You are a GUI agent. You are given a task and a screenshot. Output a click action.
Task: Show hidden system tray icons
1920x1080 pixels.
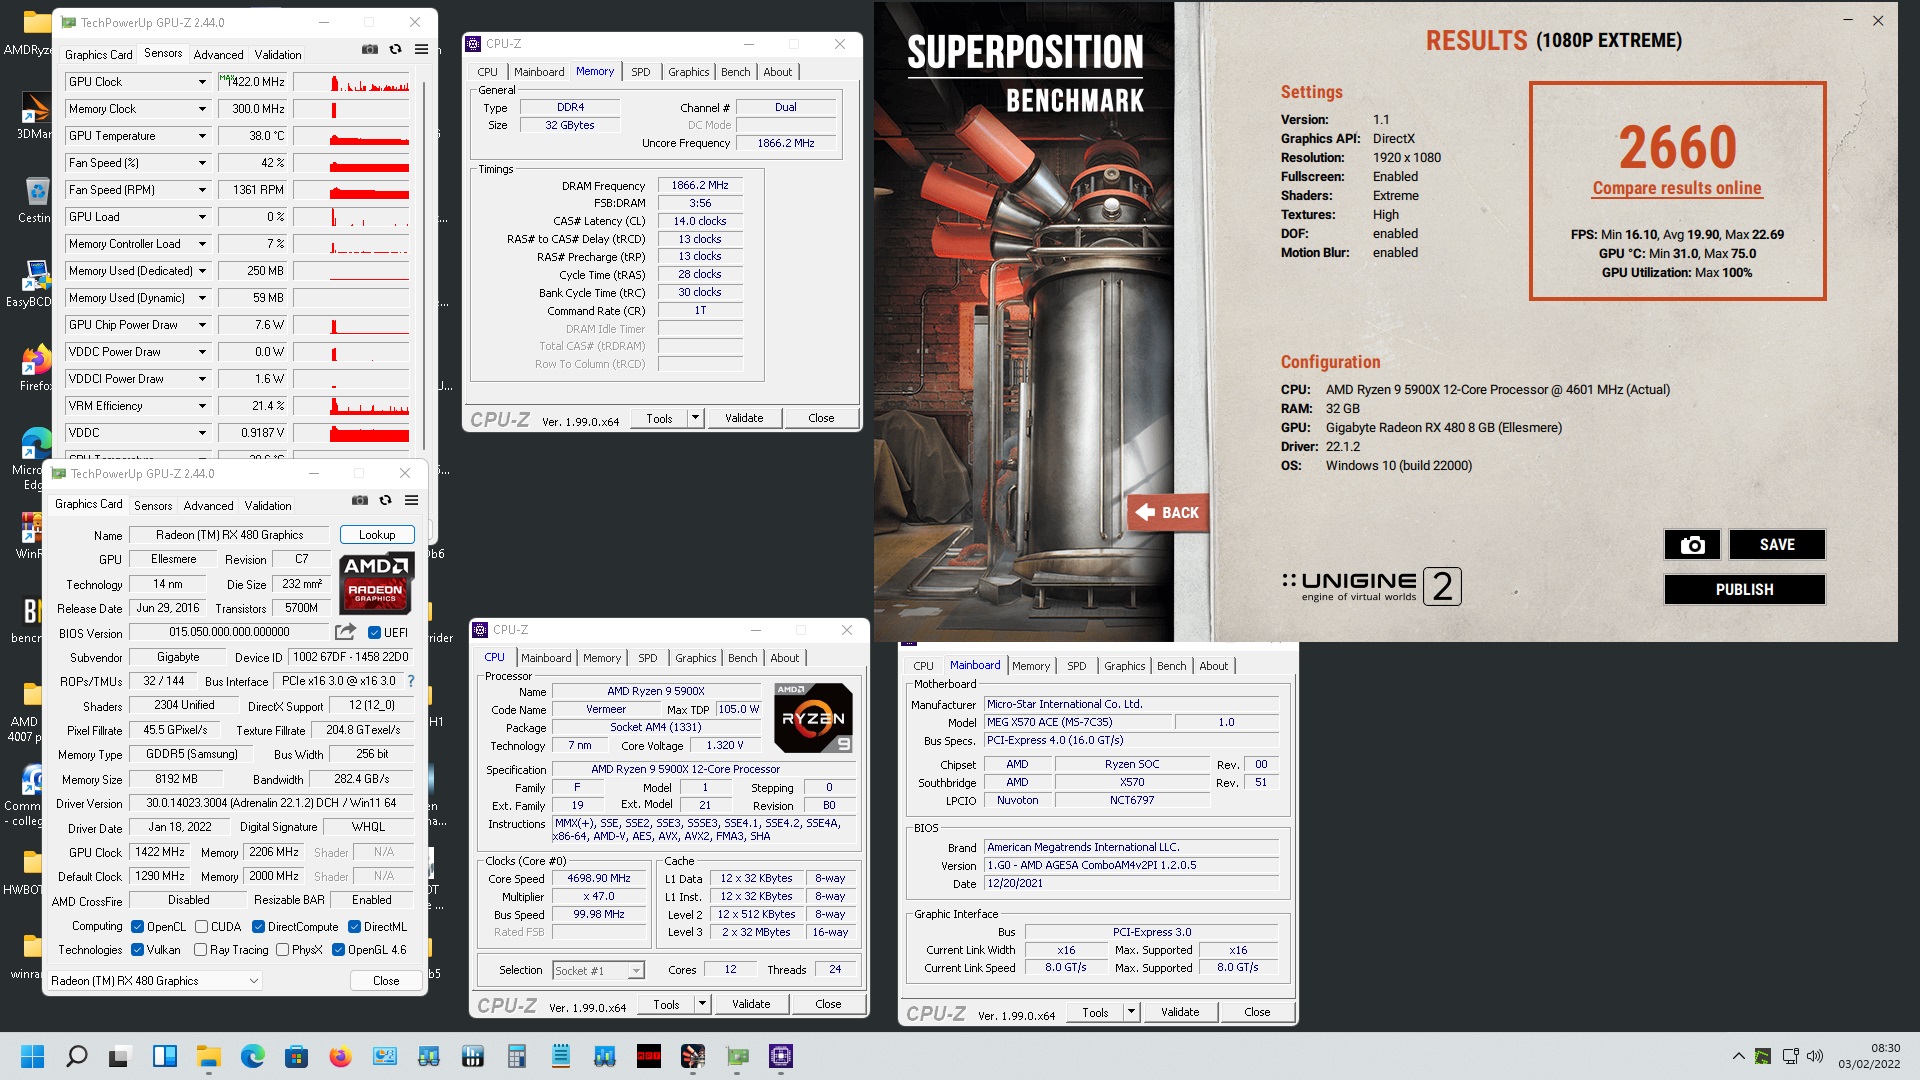point(1738,1056)
